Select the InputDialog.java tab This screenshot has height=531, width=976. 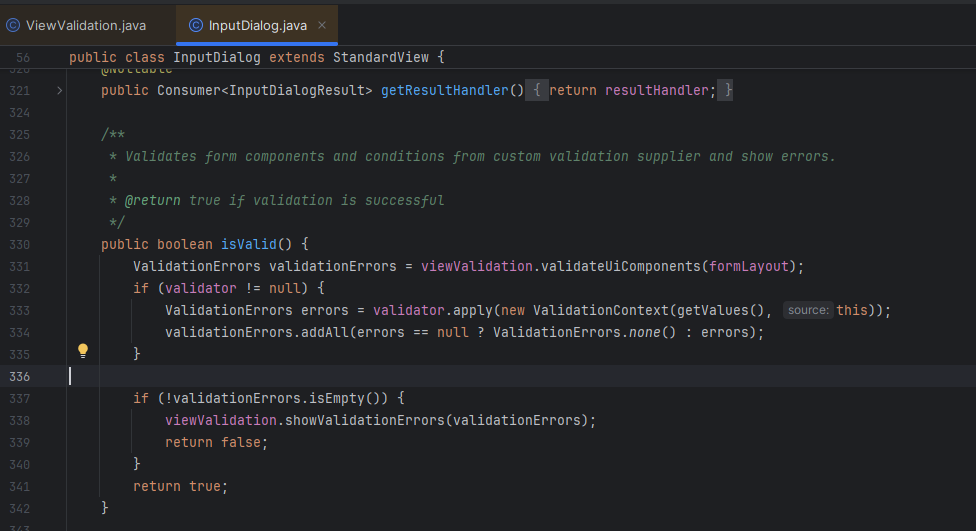[x=257, y=26]
